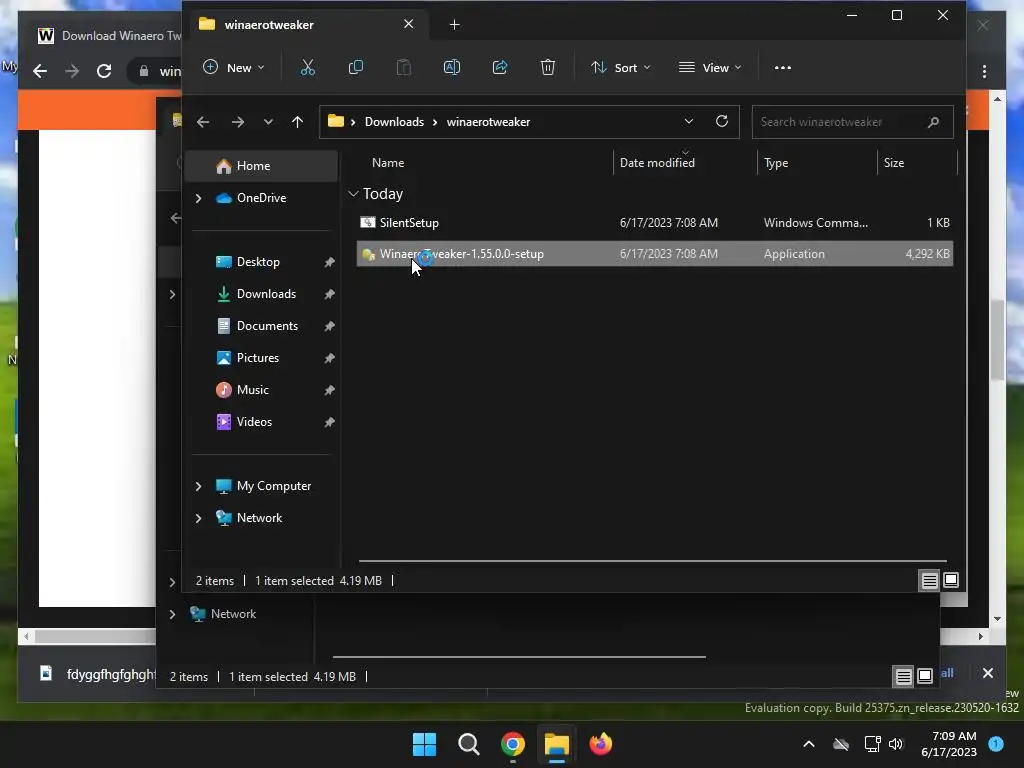Click the Rename icon in toolbar

click(x=452, y=67)
